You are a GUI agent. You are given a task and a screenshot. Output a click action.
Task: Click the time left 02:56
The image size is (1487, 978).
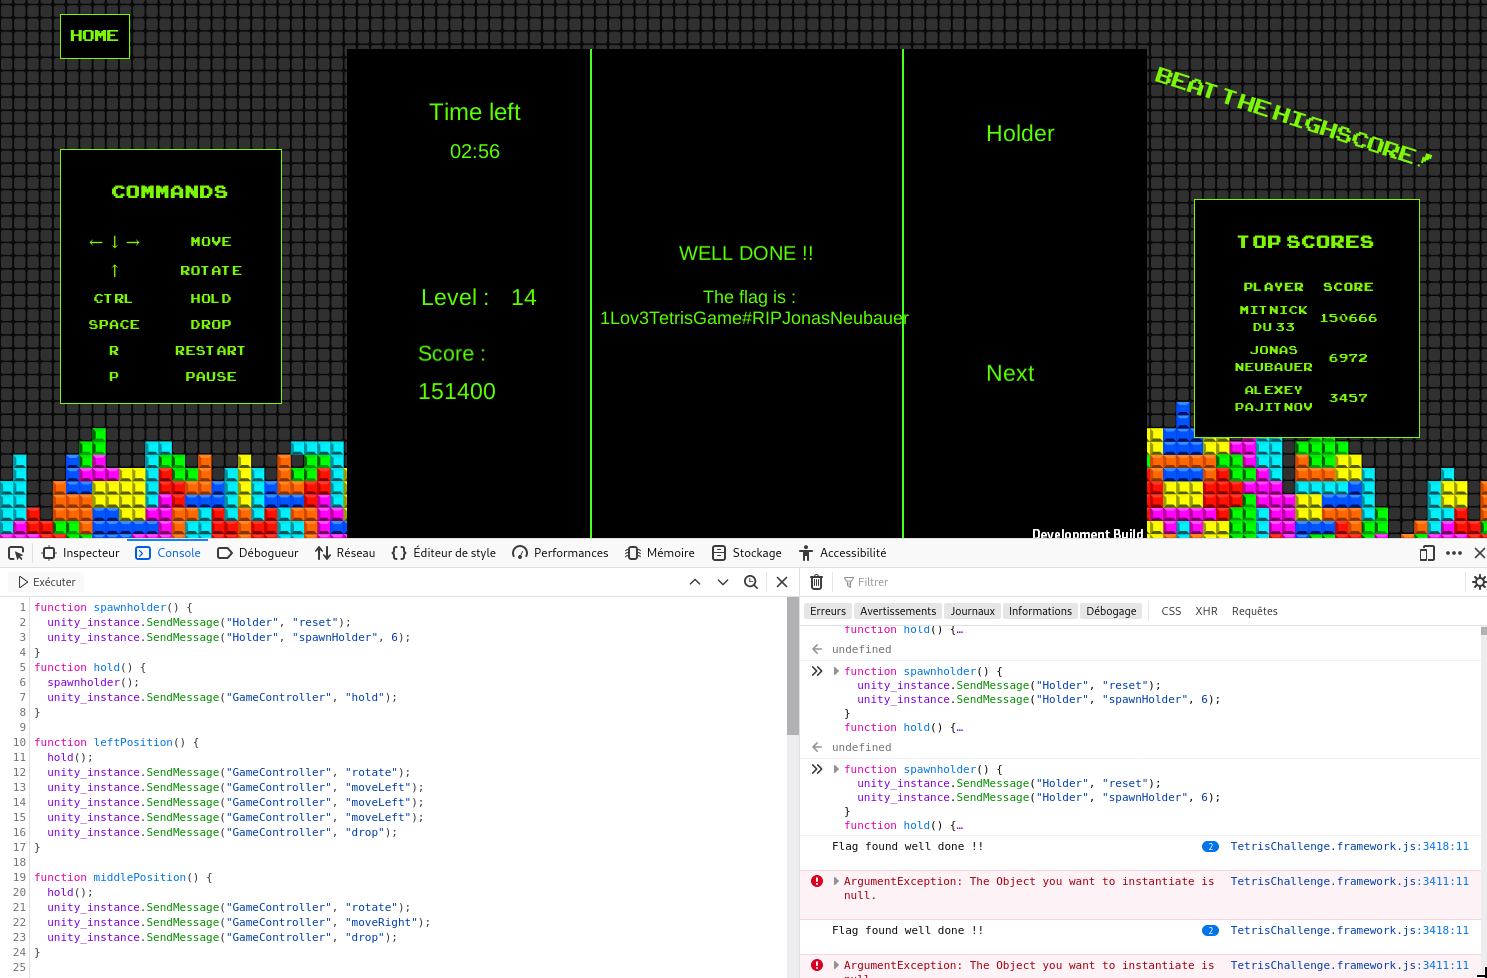[x=475, y=152]
